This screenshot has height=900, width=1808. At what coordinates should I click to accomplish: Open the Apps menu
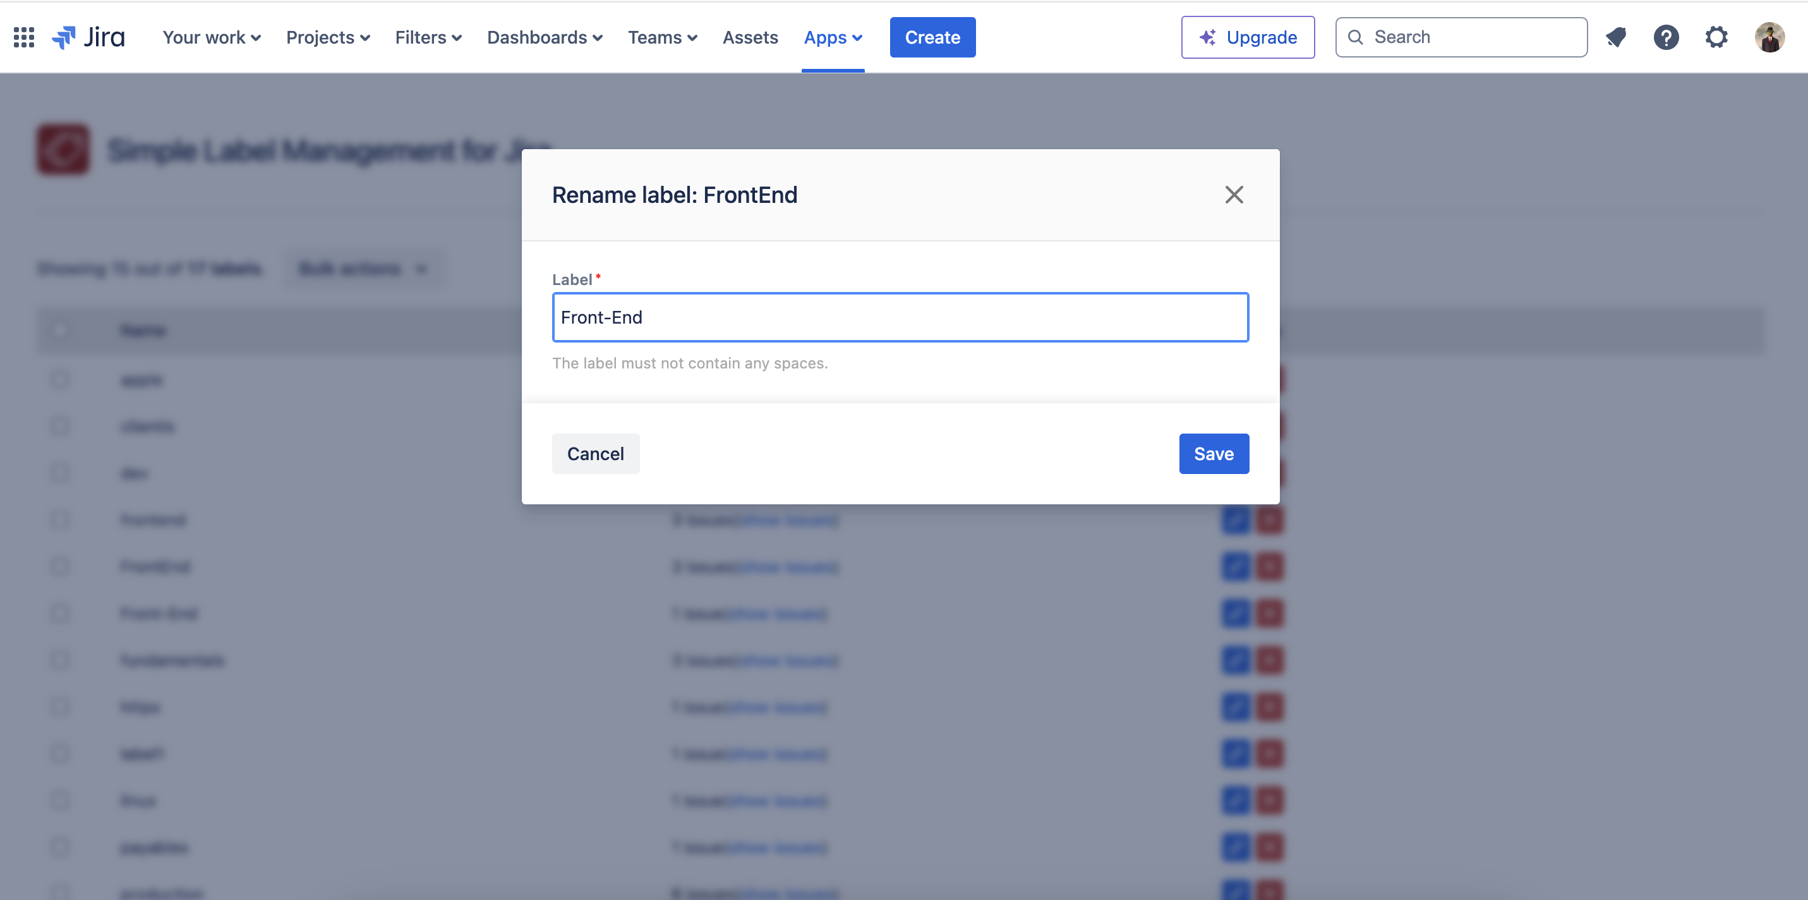[x=832, y=37]
